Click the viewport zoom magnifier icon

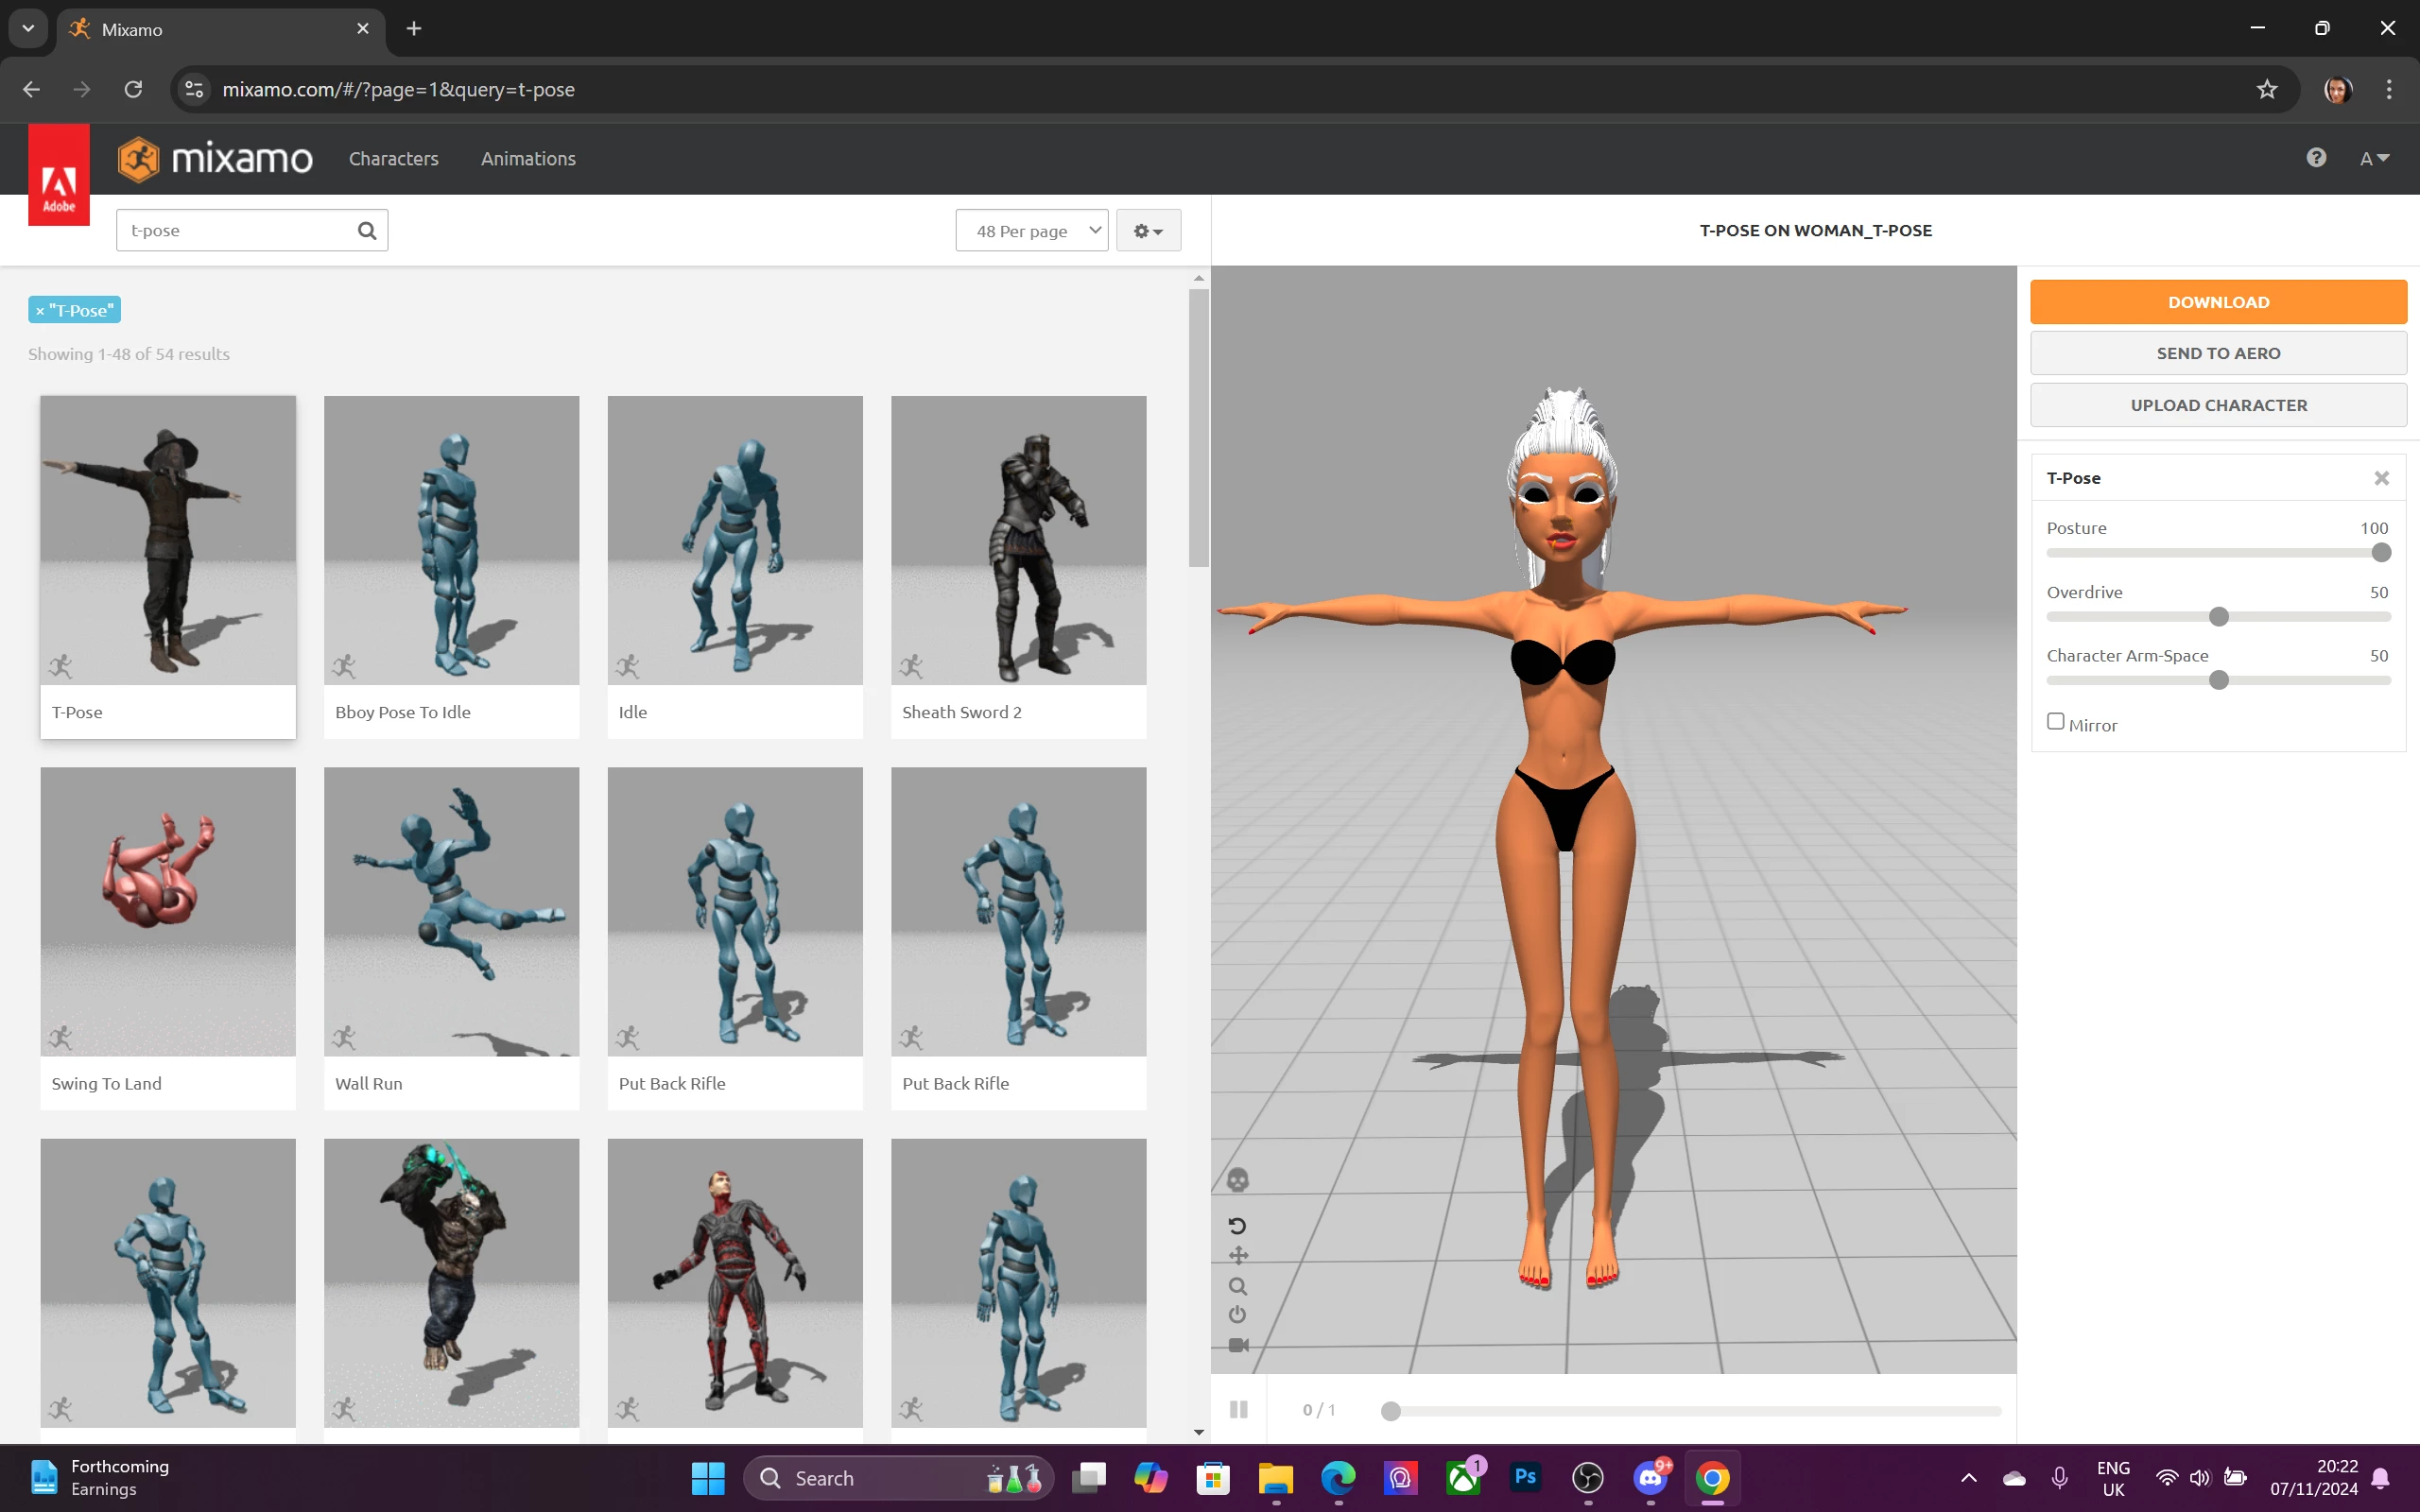click(1237, 1287)
